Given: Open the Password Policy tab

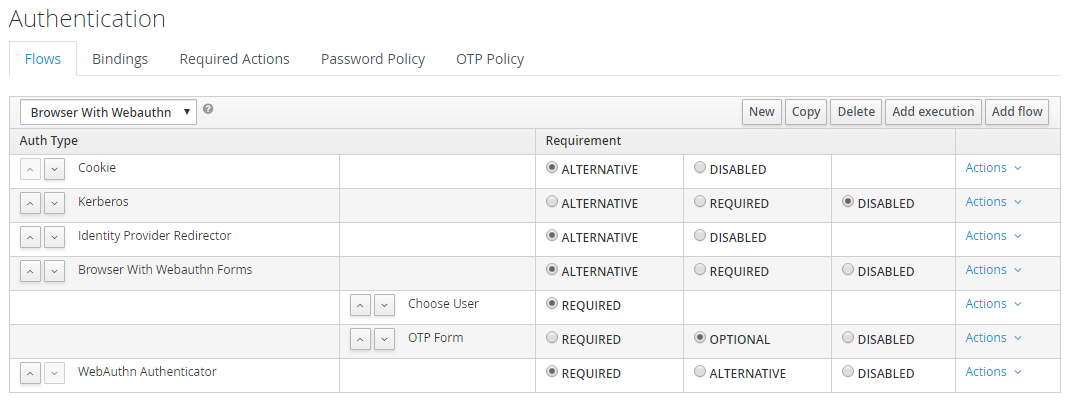Looking at the screenshot, I should pos(373,59).
